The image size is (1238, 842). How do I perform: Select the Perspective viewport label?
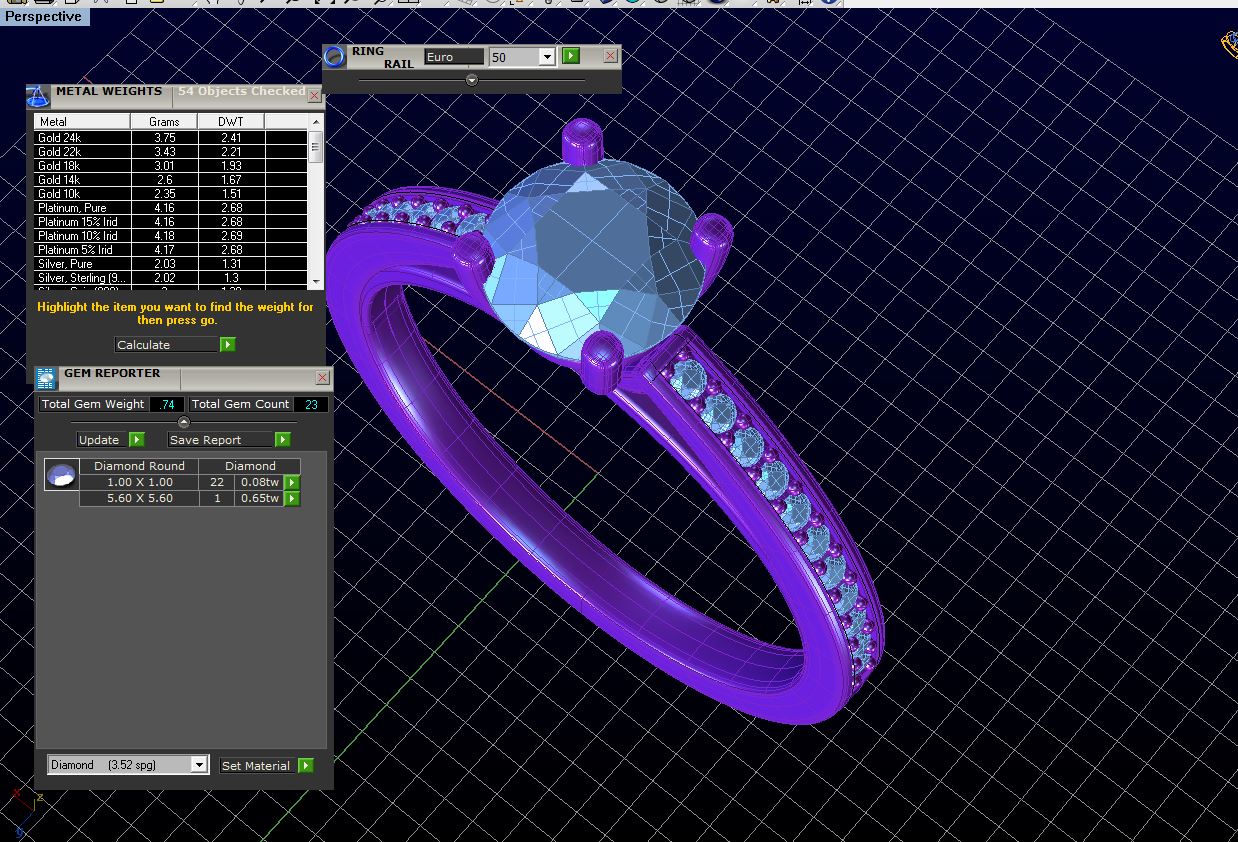(44, 16)
